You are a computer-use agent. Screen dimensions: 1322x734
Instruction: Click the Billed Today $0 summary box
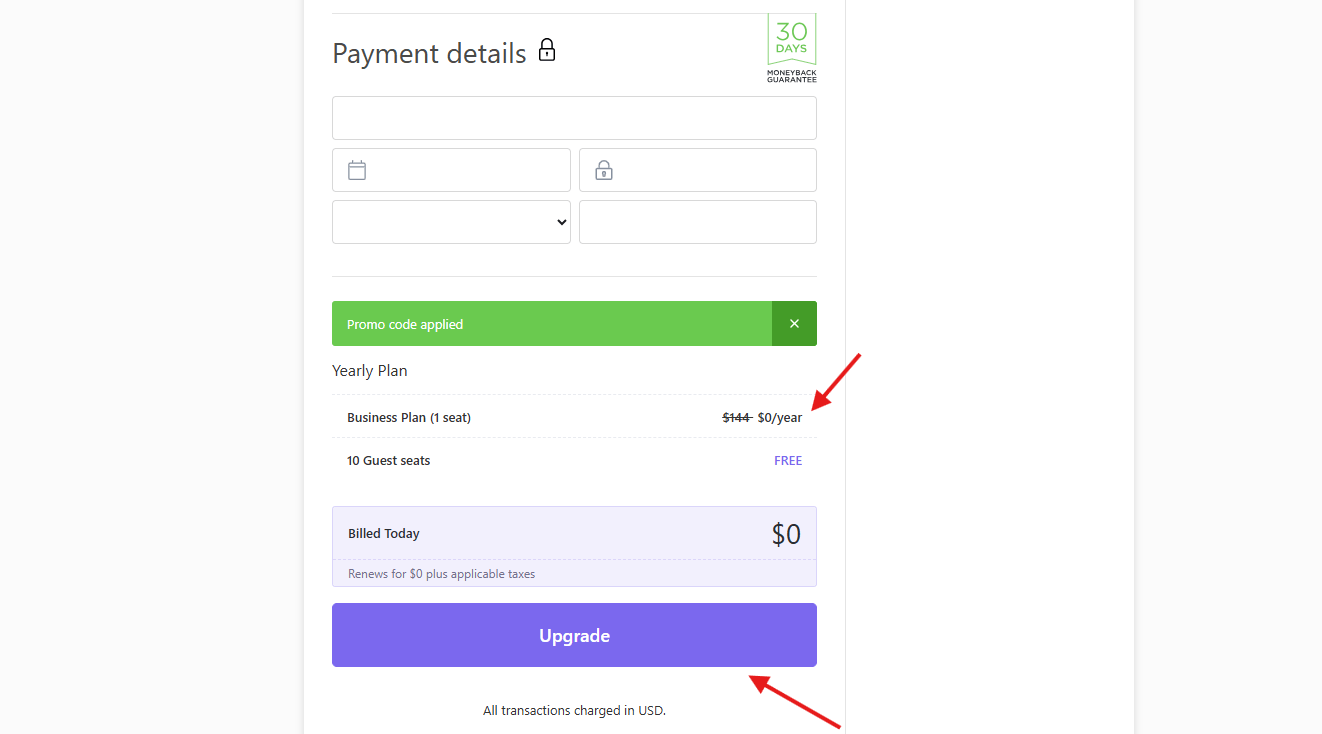point(574,533)
